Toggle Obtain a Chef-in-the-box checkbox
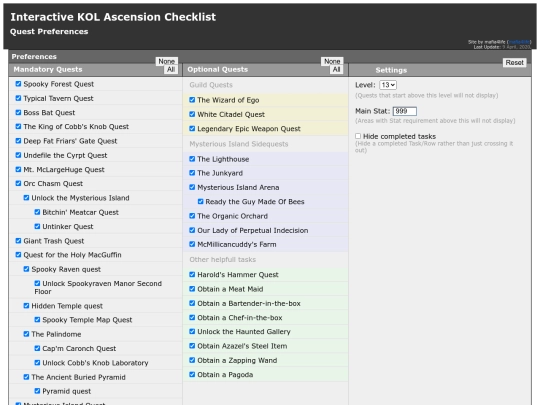The width and height of the screenshot is (540, 405). click(x=192, y=318)
